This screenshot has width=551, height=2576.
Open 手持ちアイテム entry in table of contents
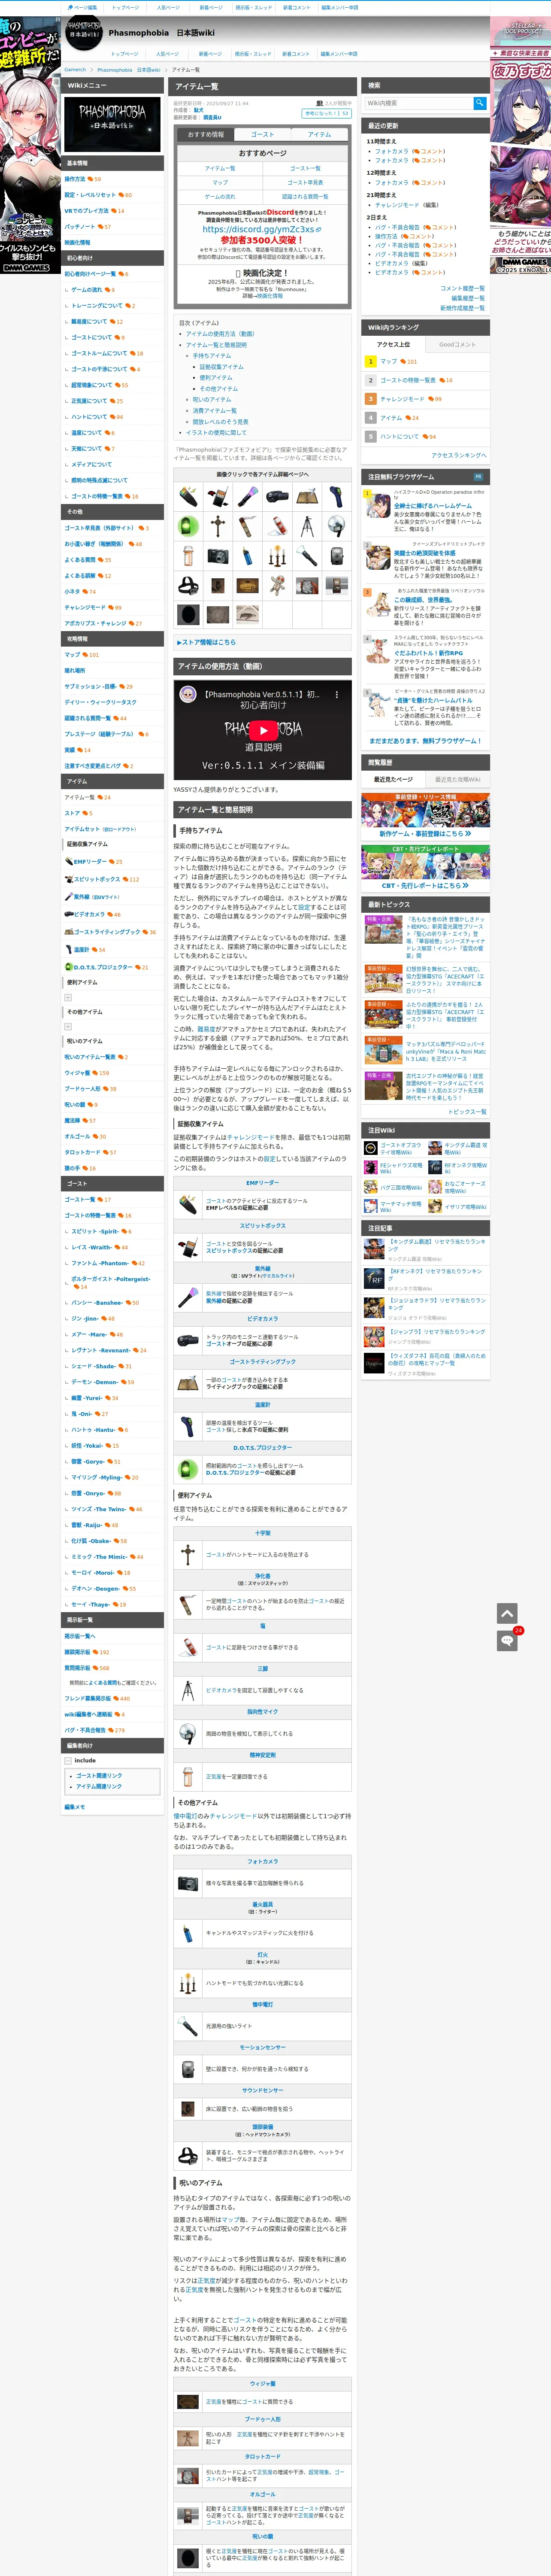212,356
